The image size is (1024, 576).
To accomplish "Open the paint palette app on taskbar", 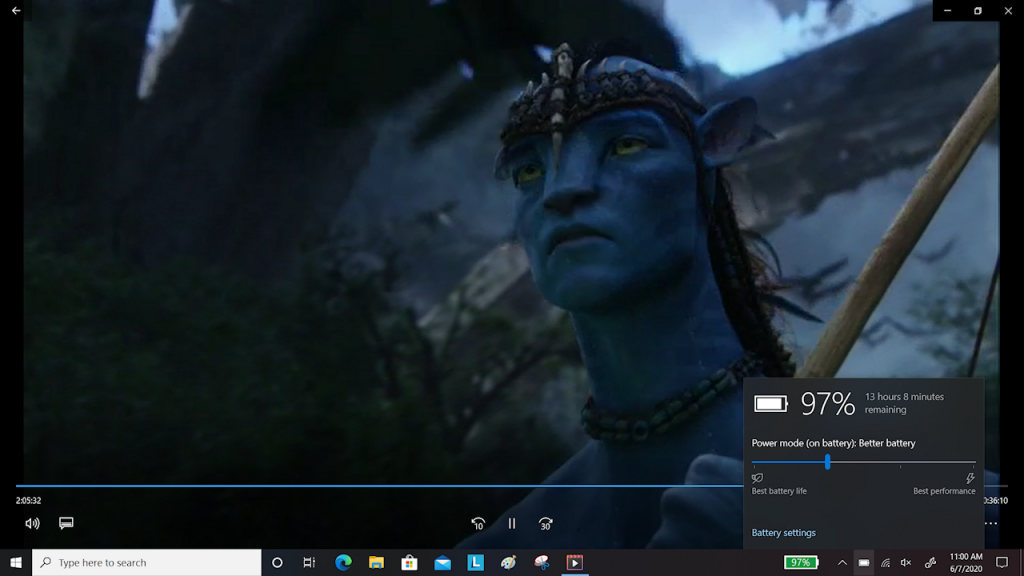I will 509,562.
